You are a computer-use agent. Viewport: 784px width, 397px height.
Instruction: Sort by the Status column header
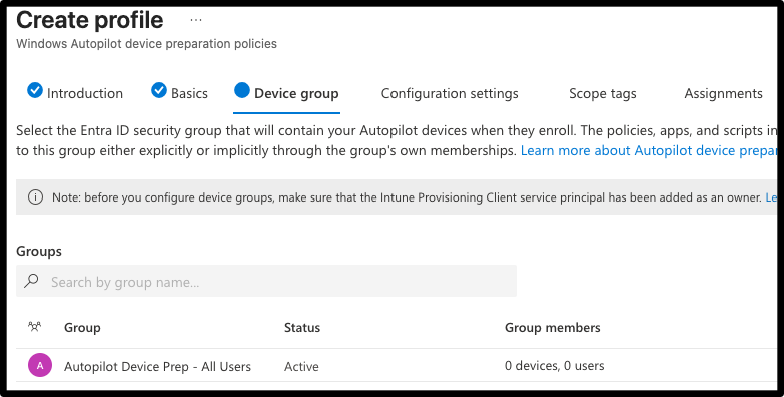pyautogui.click(x=302, y=328)
